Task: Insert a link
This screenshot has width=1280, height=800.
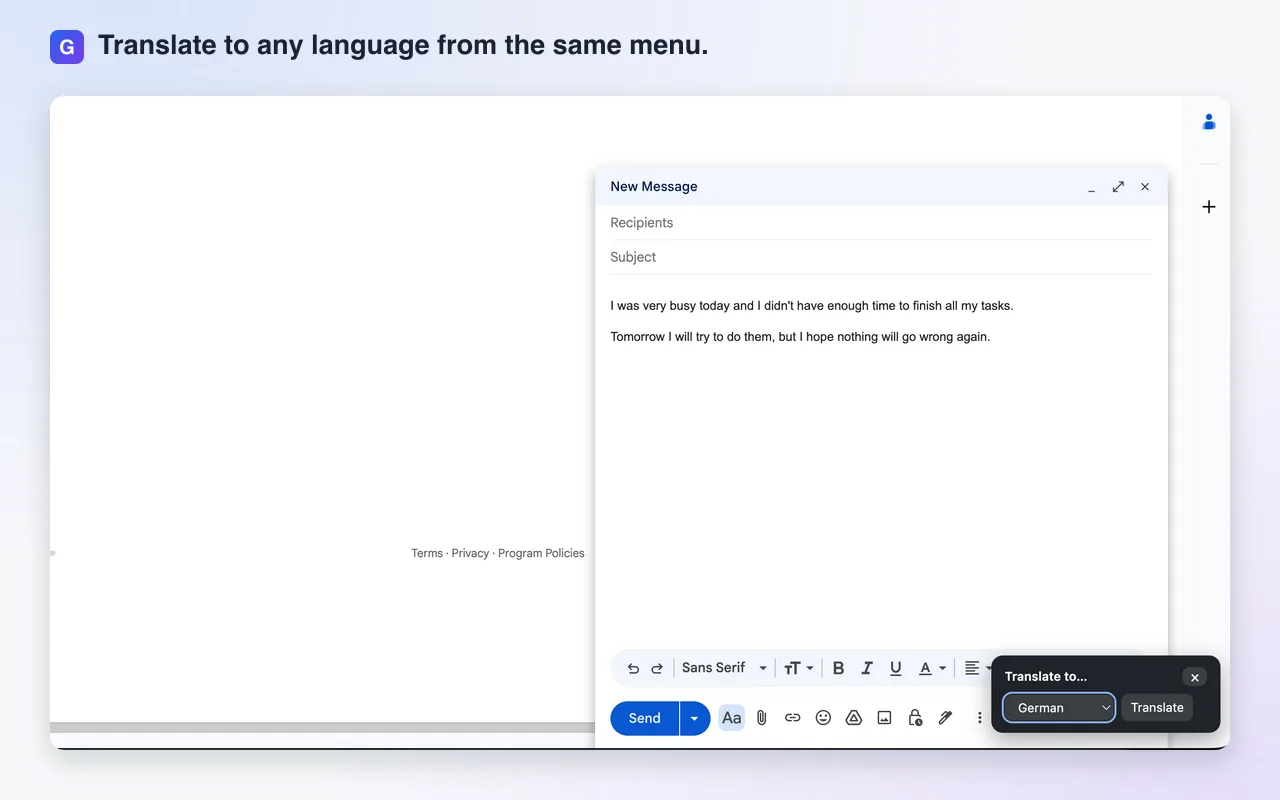Action: coord(792,718)
